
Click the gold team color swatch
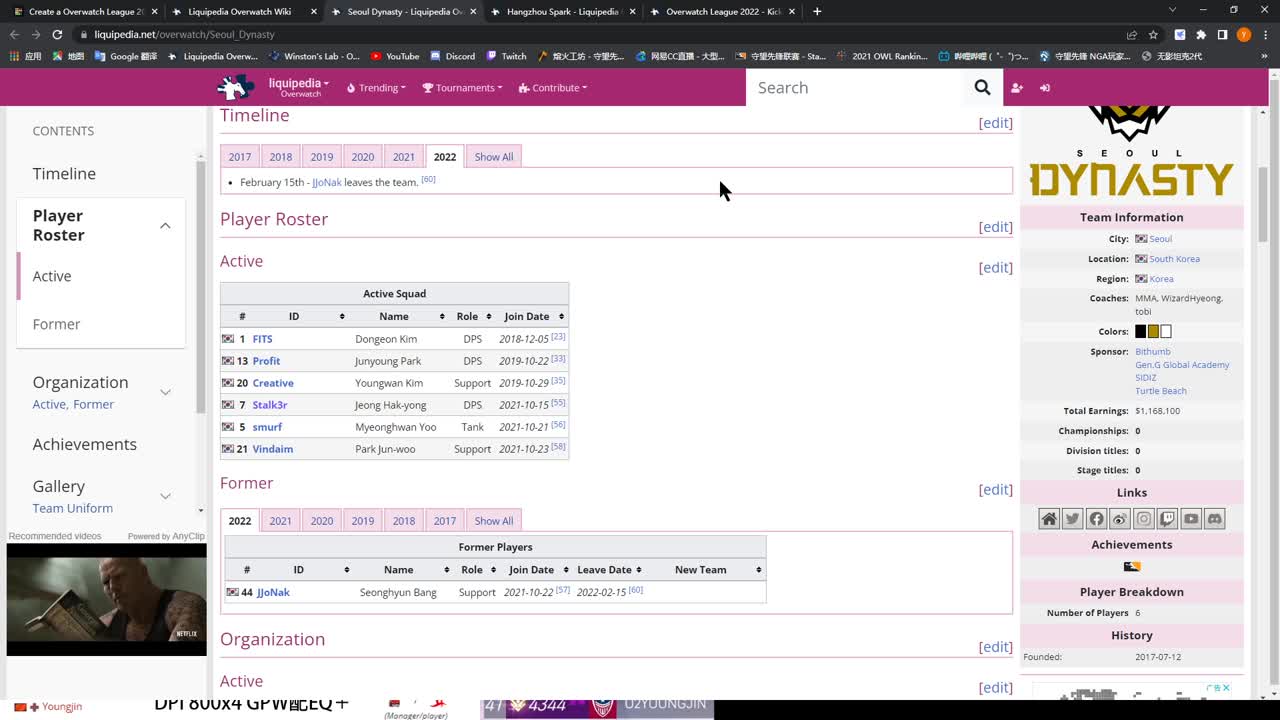click(1153, 332)
